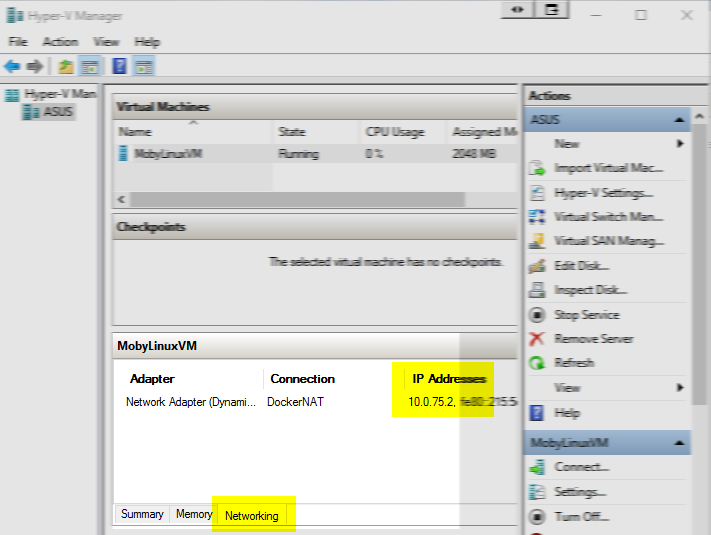This screenshot has height=535, width=711.
Task: Click Import Virtual Machine action
Action: click(x=607, y=168)
